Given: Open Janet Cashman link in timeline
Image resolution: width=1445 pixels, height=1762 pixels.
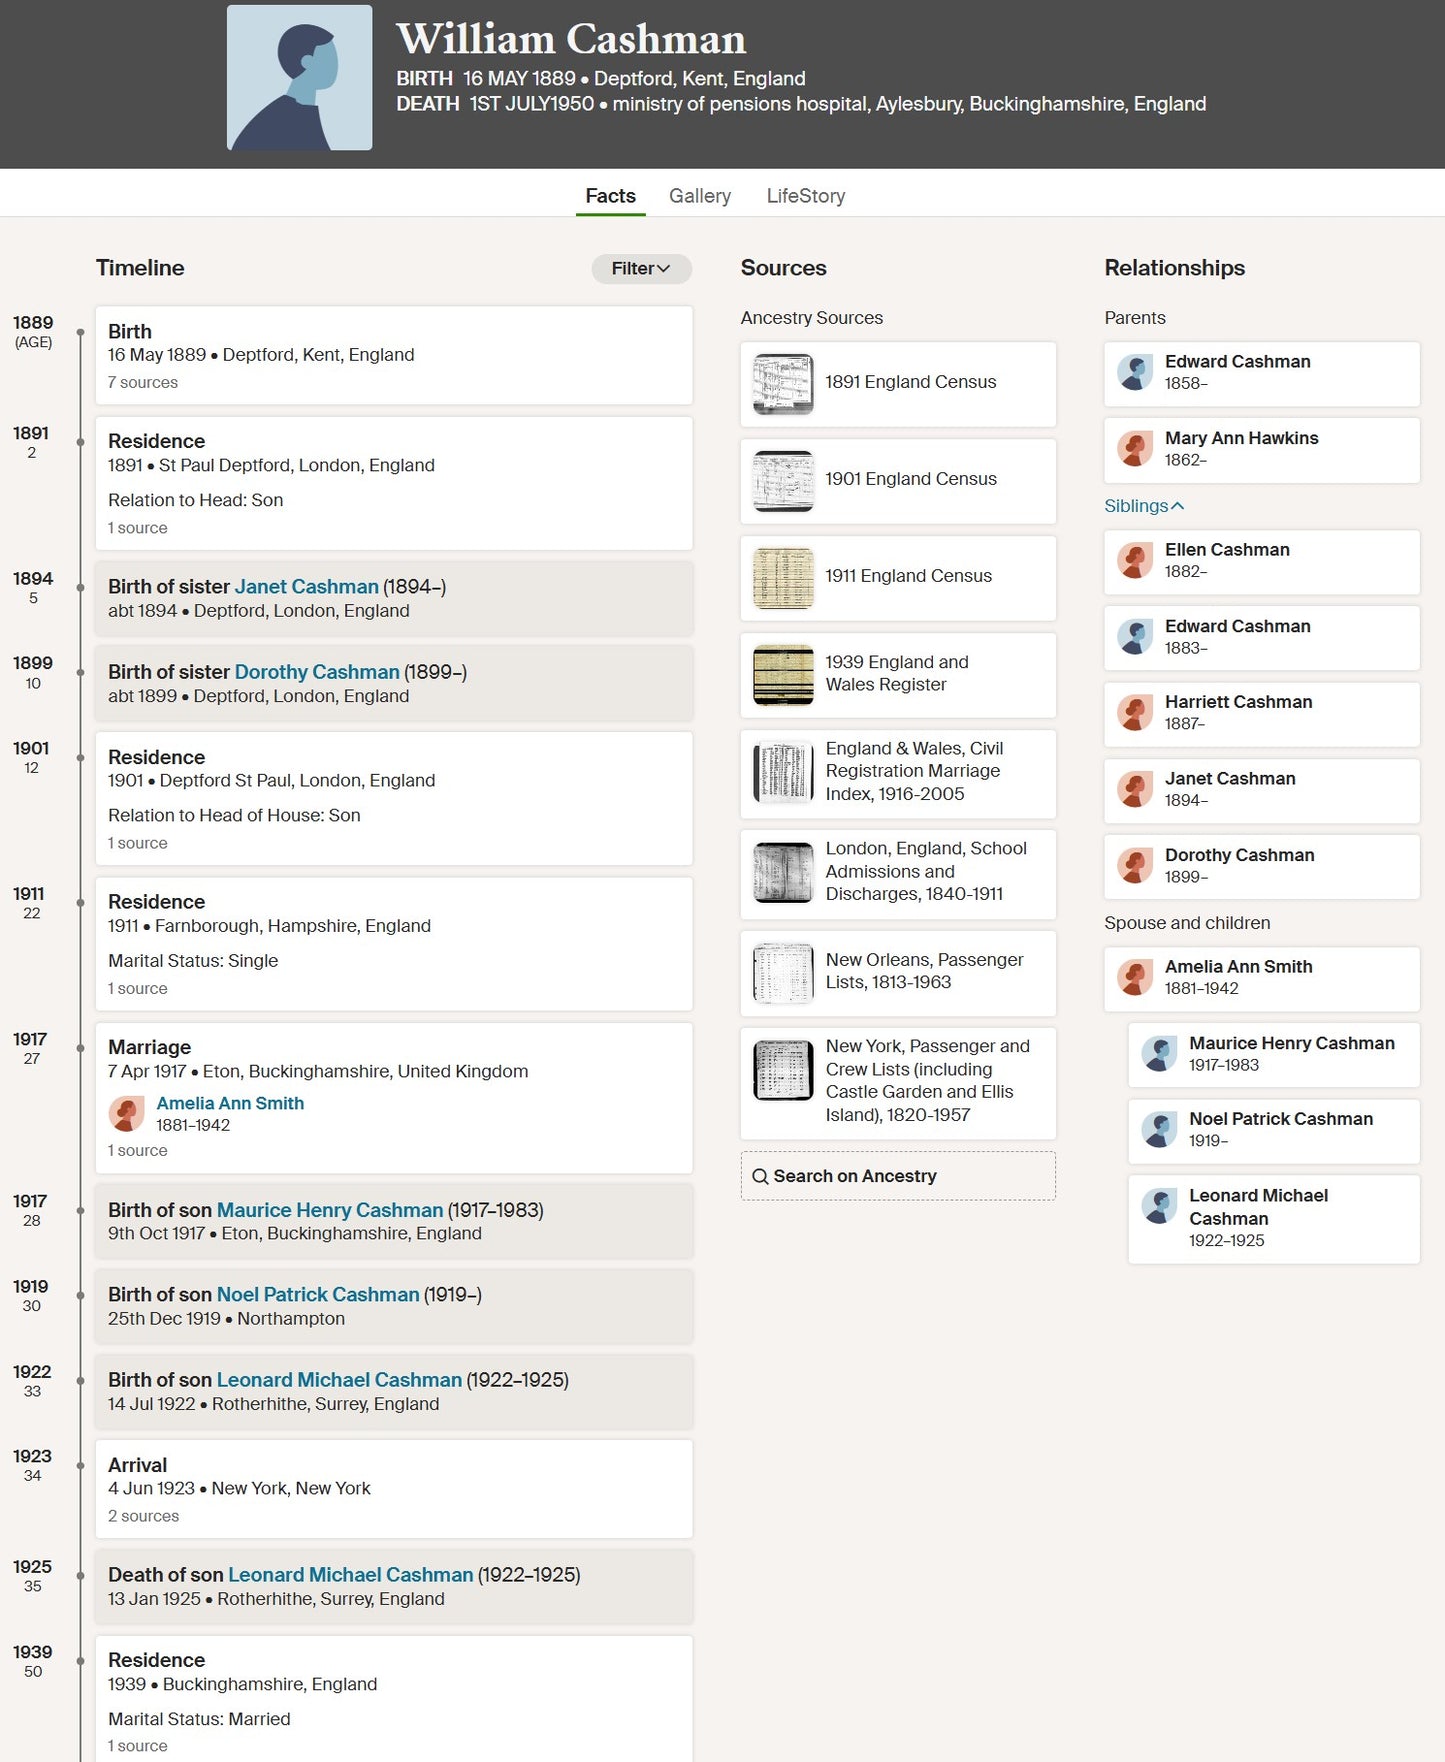Looking at the screenshot, I should (x=306, y=587).
